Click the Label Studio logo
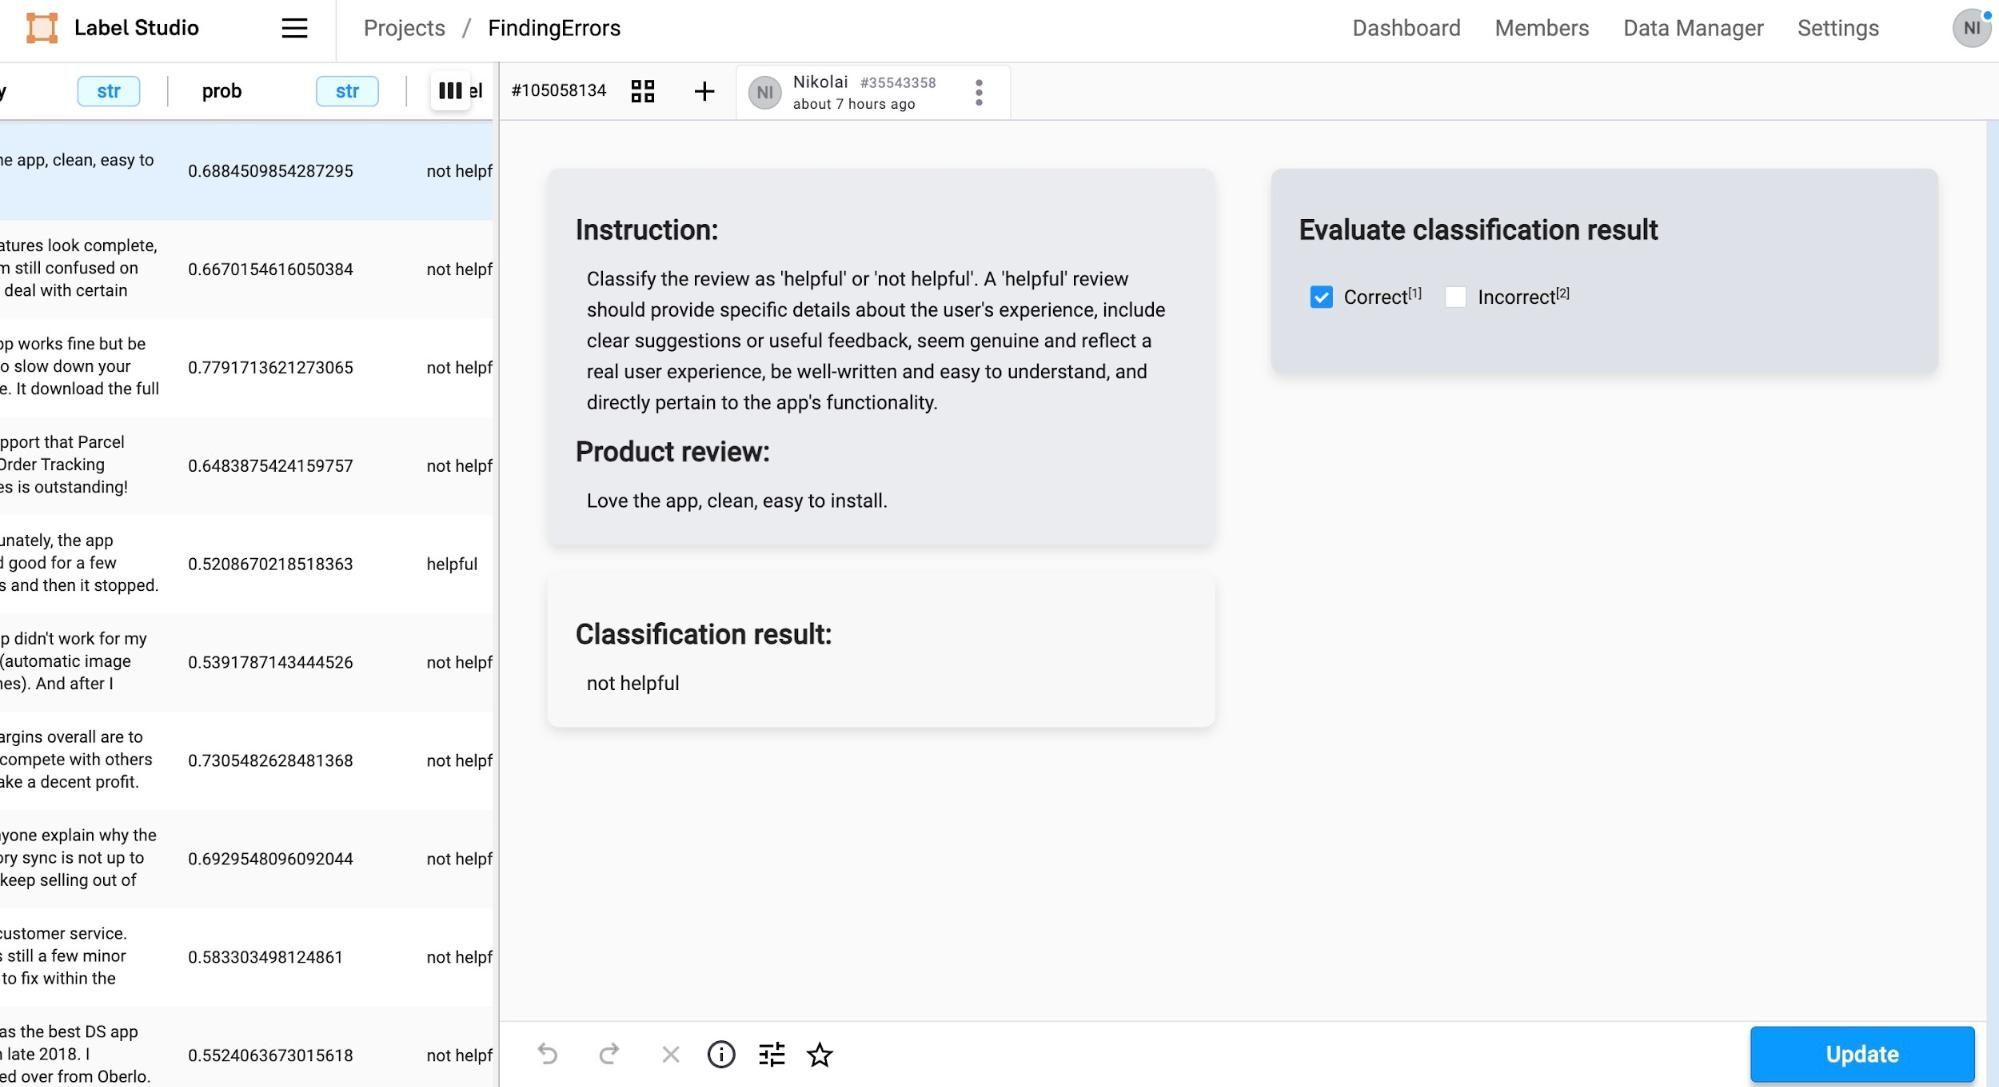The image size is (1999, 1087). (x=42, y=28)
